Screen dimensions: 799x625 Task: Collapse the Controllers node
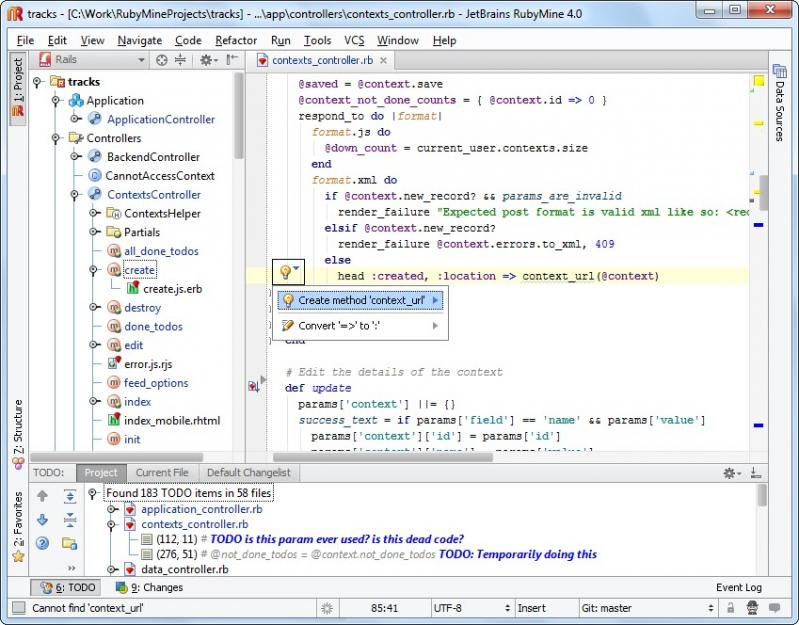coord(56,139)
